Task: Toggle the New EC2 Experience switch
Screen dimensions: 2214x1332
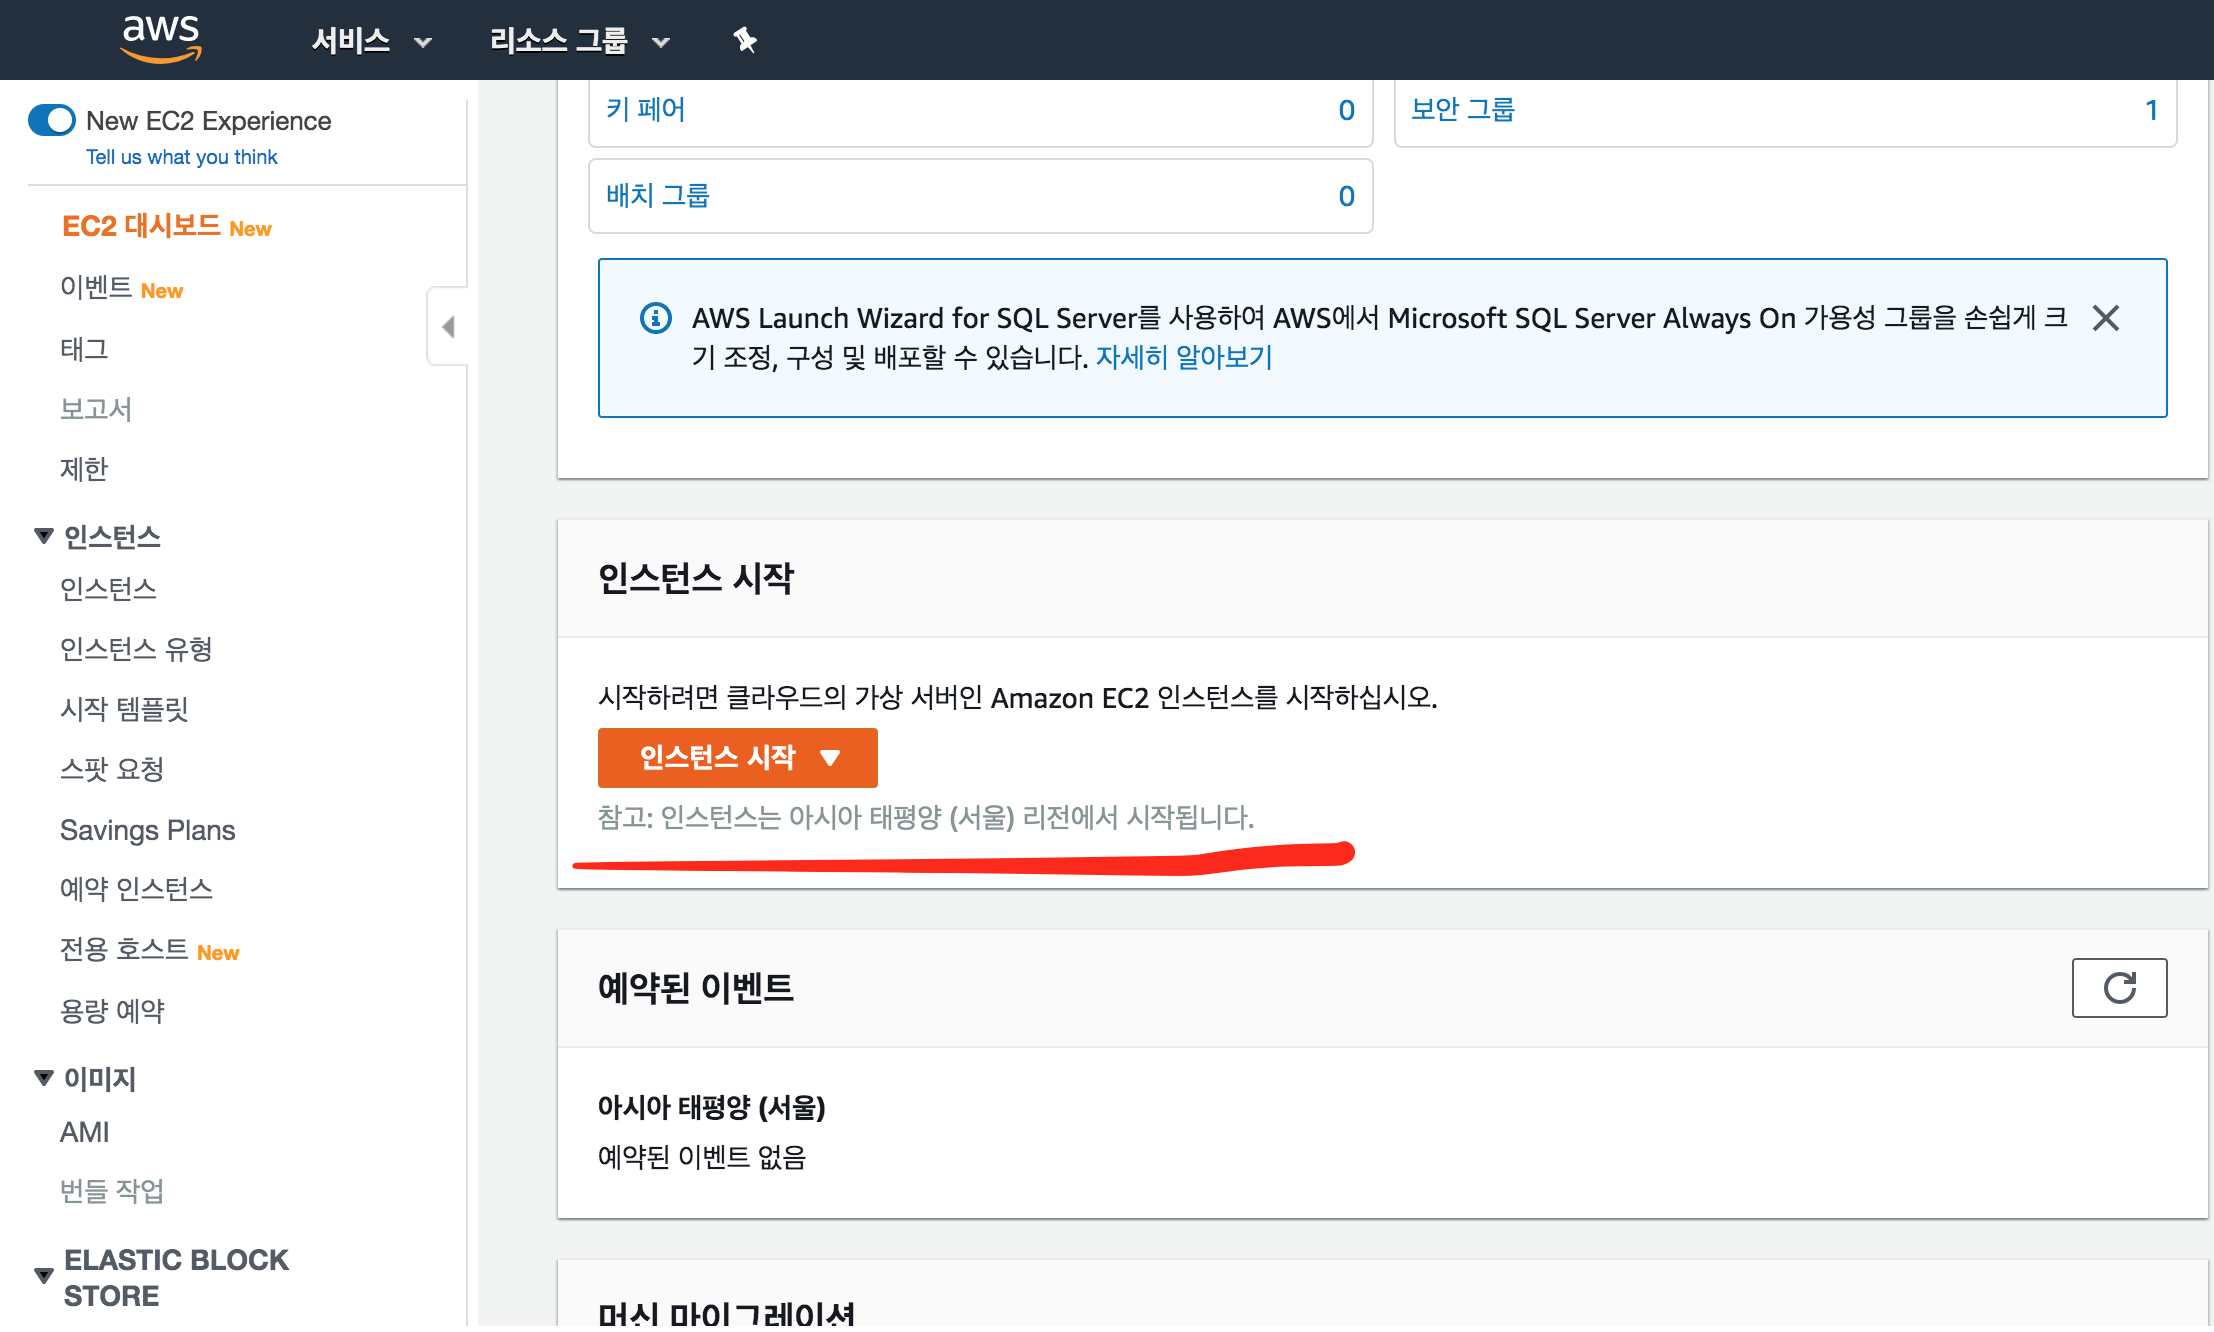Action: tap(52, 120)
